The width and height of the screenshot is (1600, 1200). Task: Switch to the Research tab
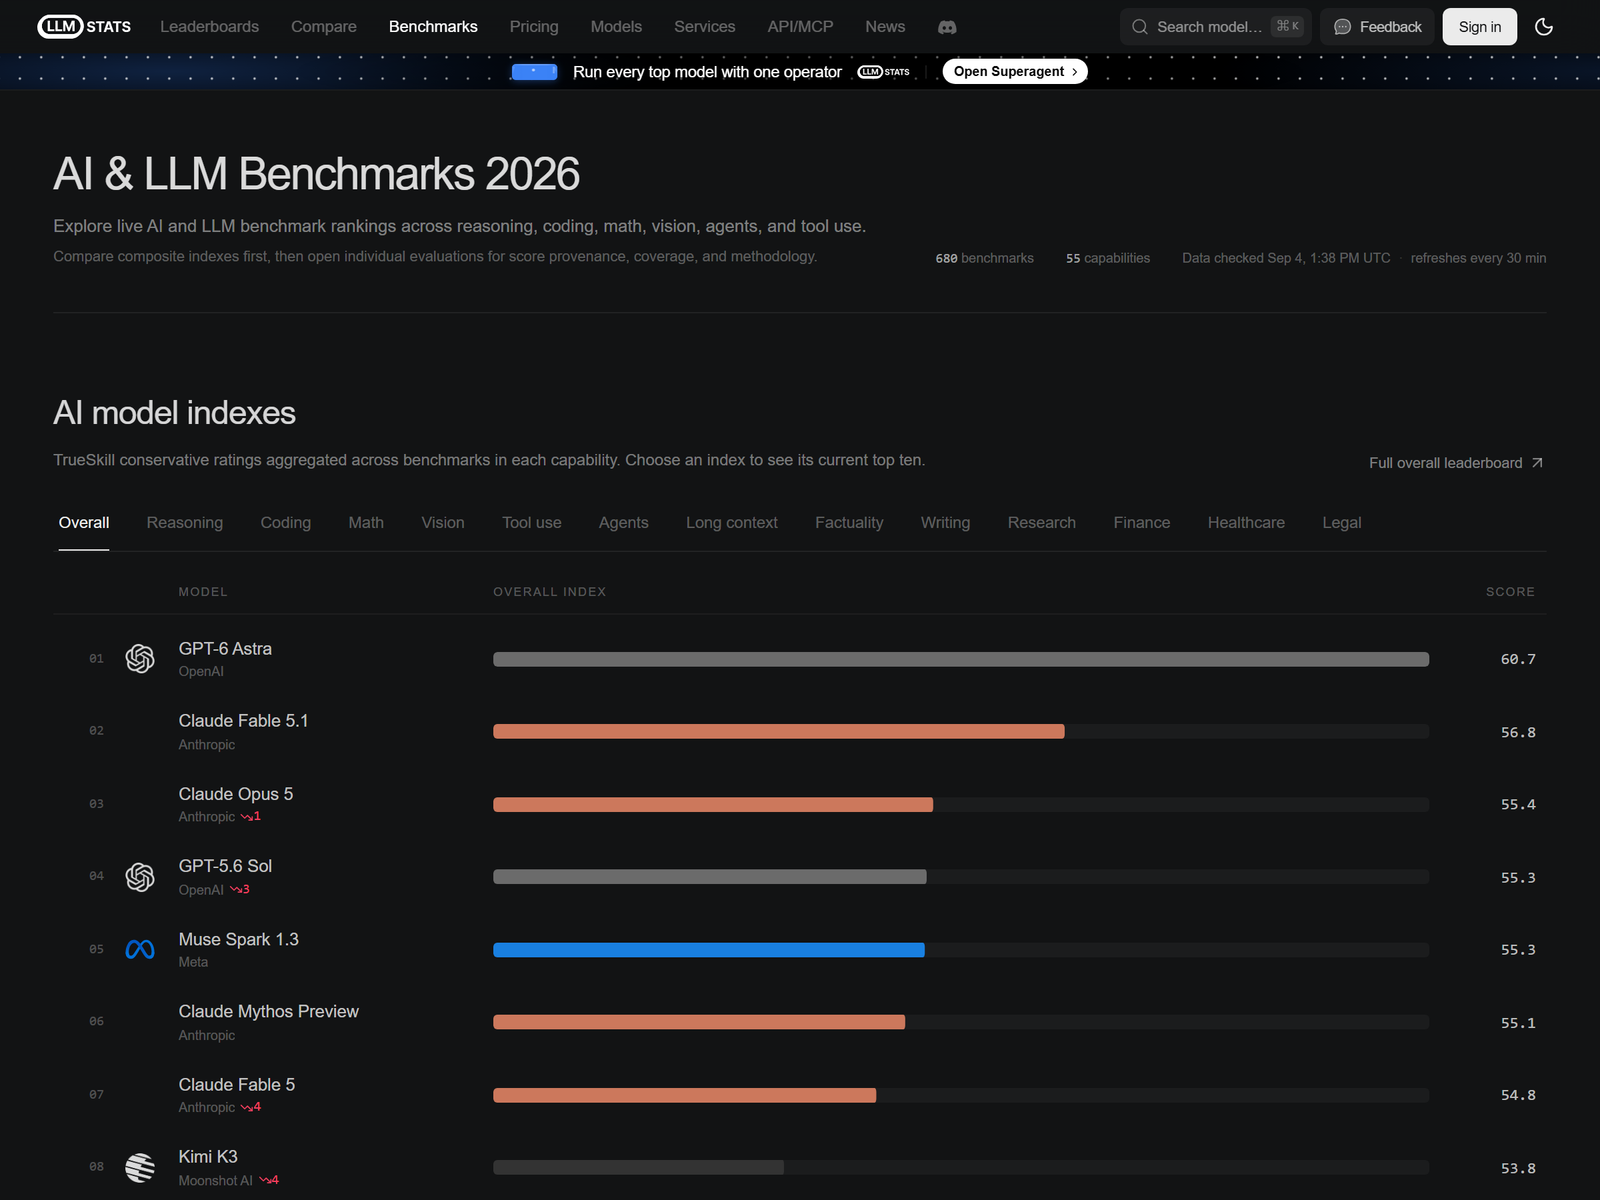(1042, 523)
